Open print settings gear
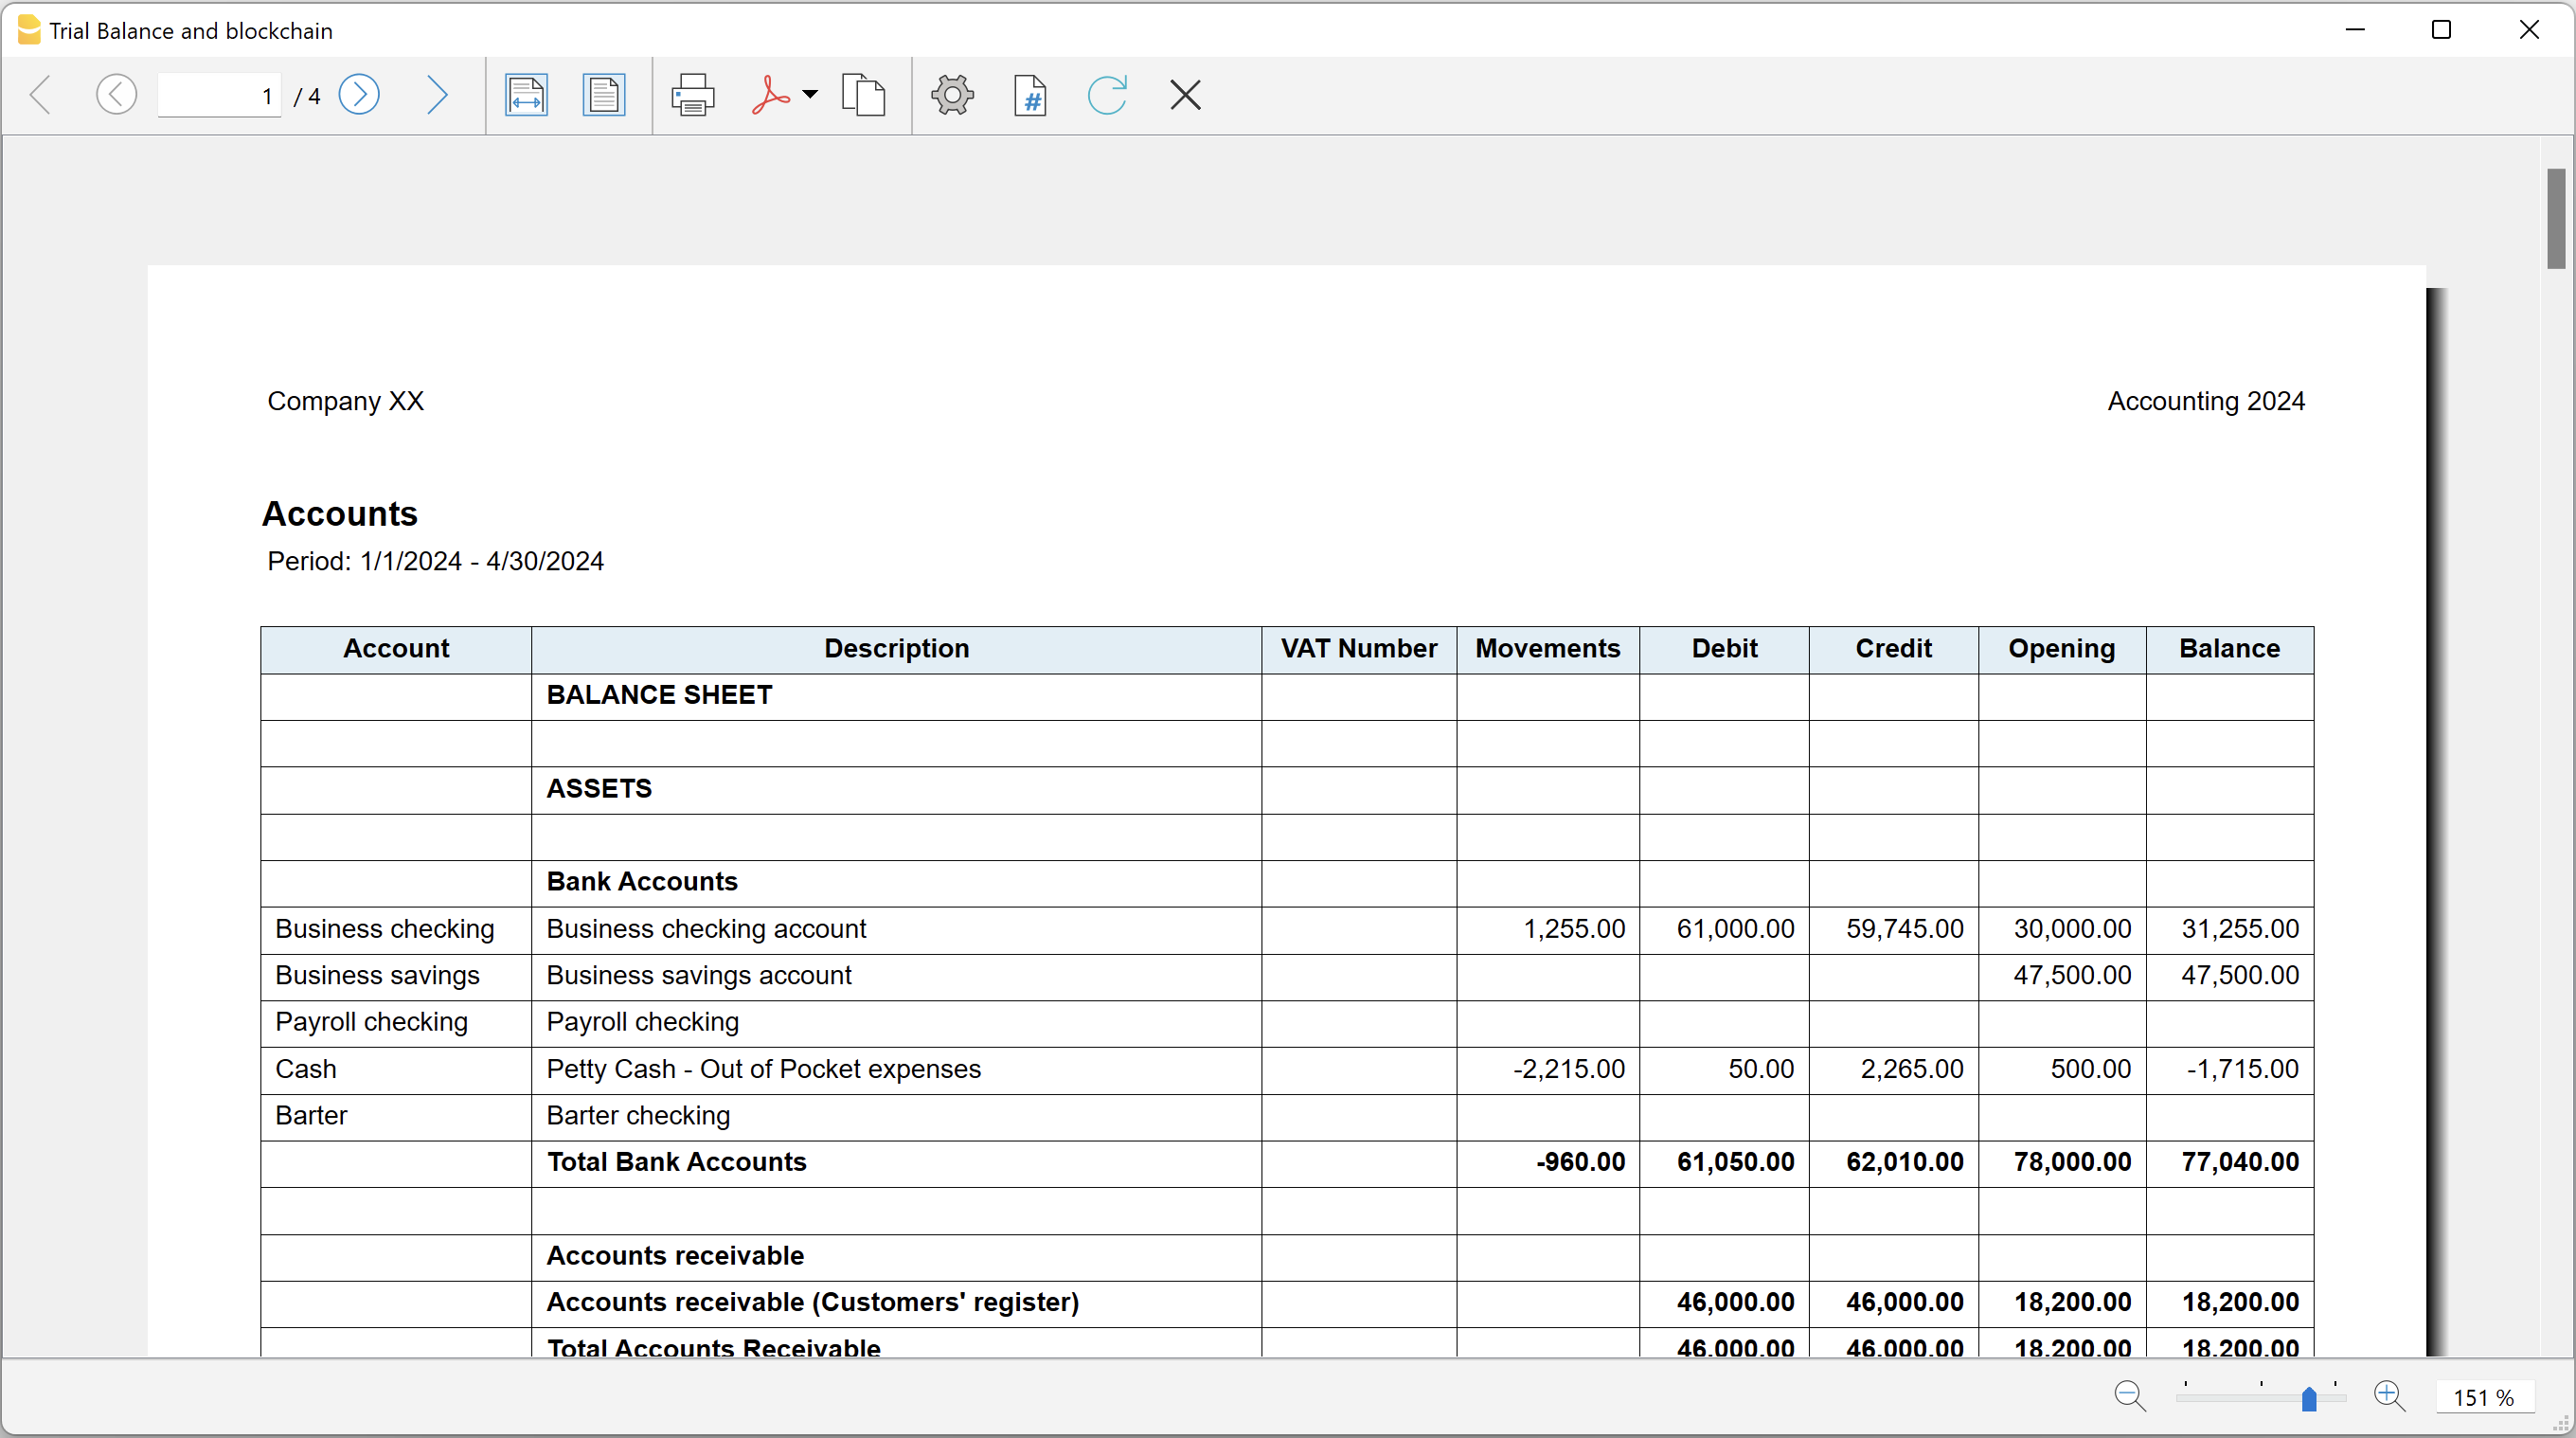This screenshot has width=2576, height=1438. coord(952,96)
